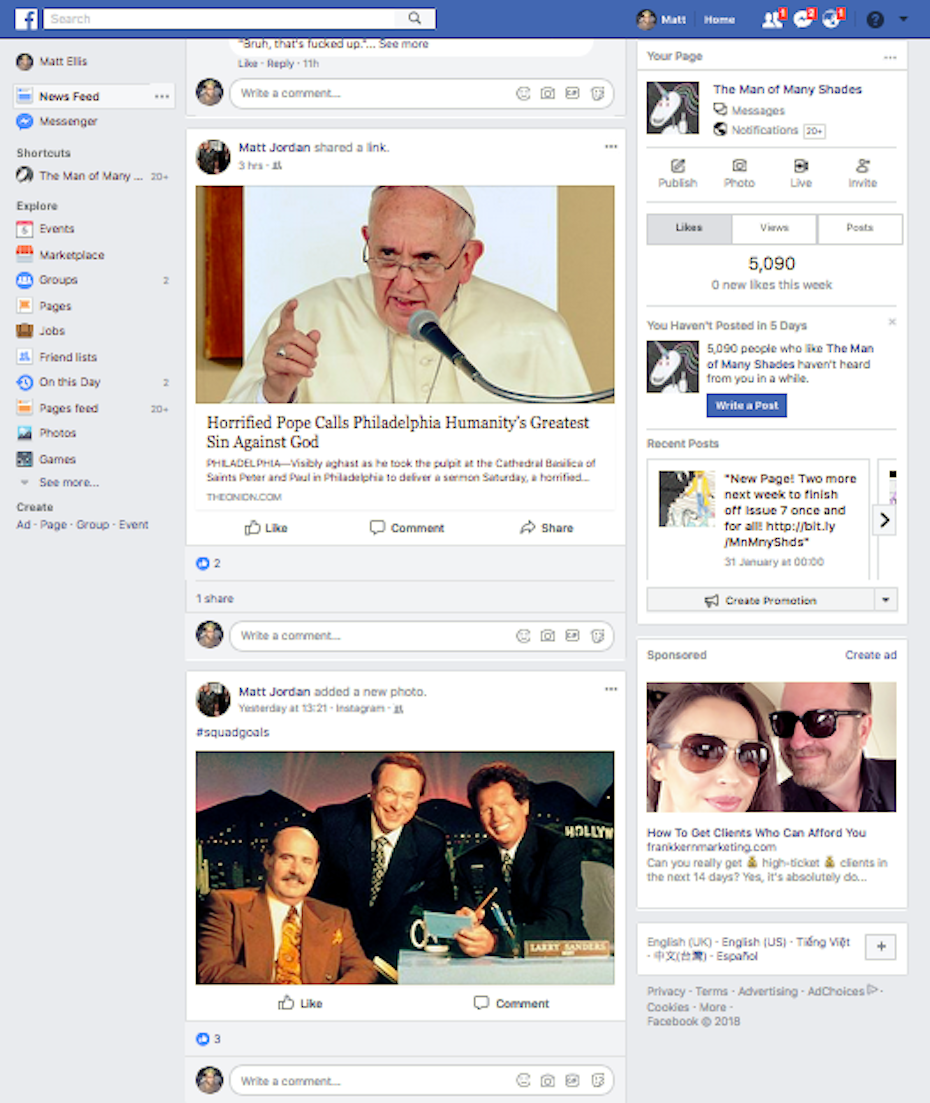Open dropdown arrow beside Create Promotion
Screen dimensions: 930x1103
pos(885,600)
